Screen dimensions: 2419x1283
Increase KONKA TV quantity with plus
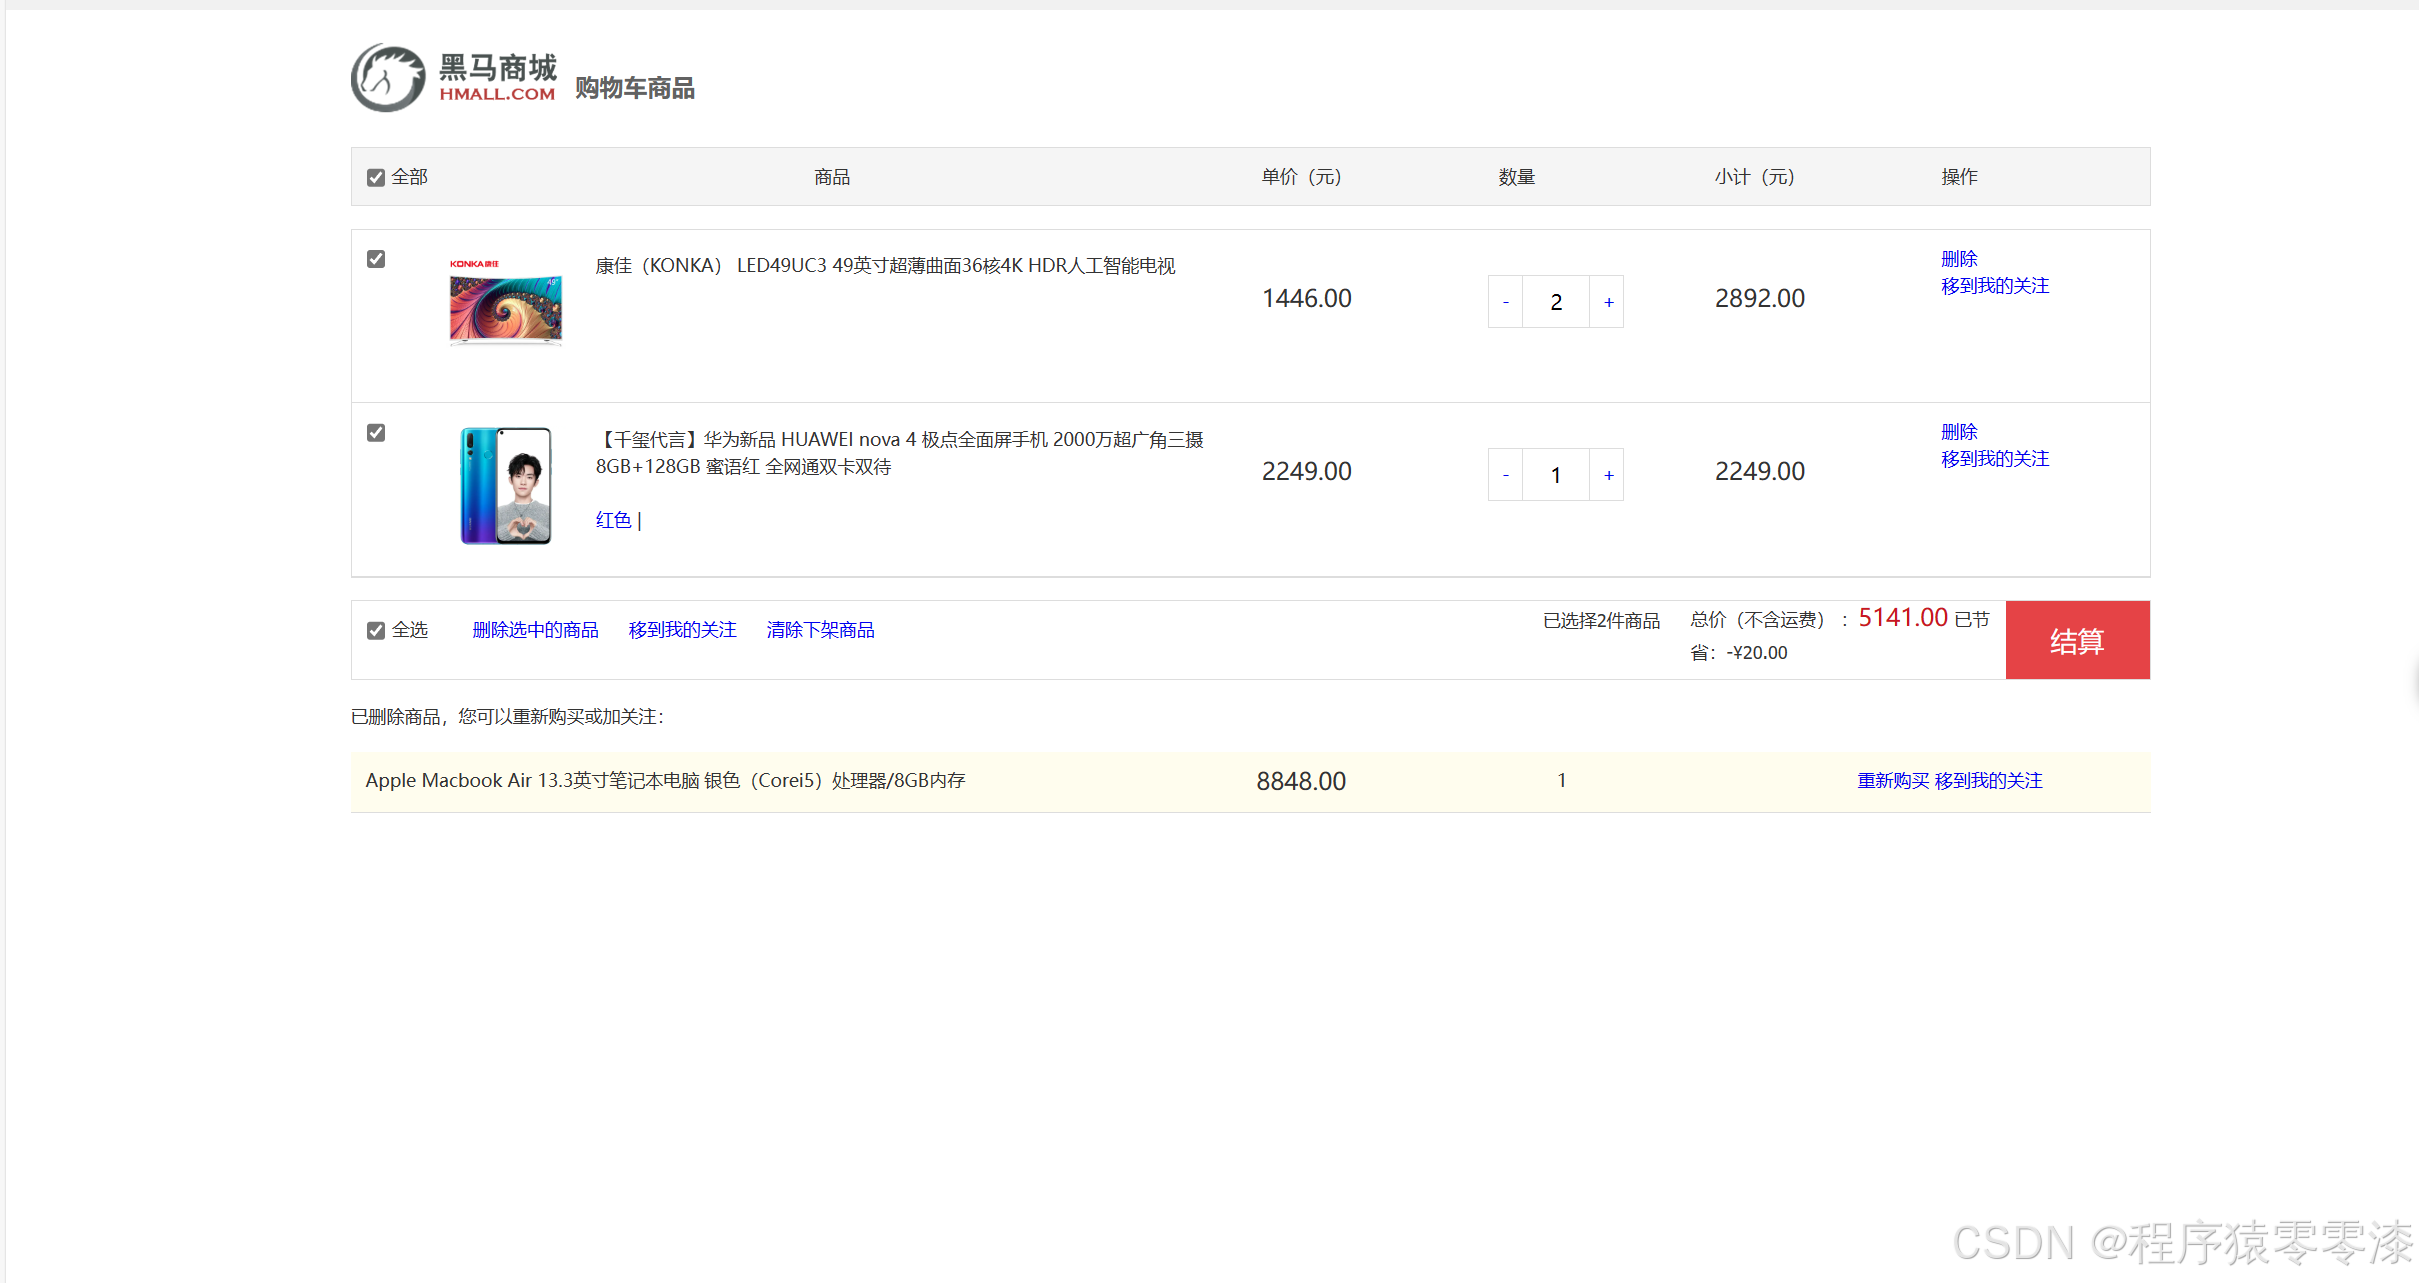(x=1608, y=302)
